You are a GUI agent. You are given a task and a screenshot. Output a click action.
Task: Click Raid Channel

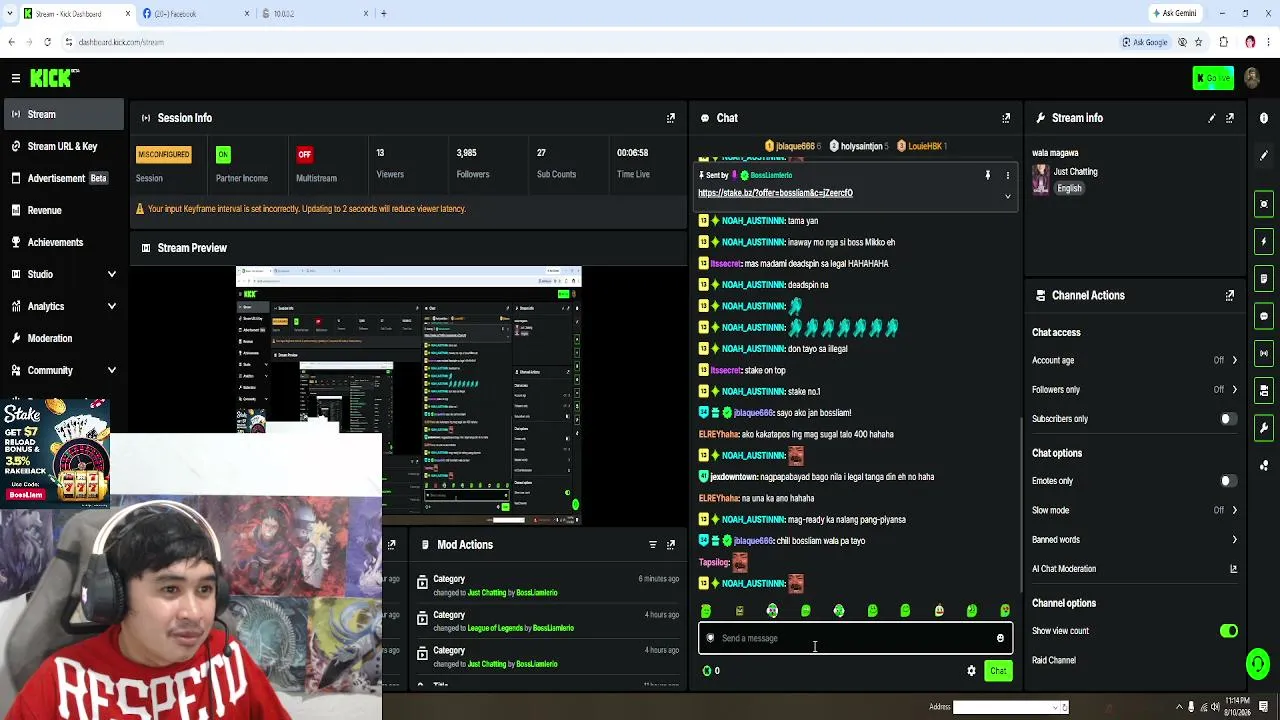tap(1054, 660)
